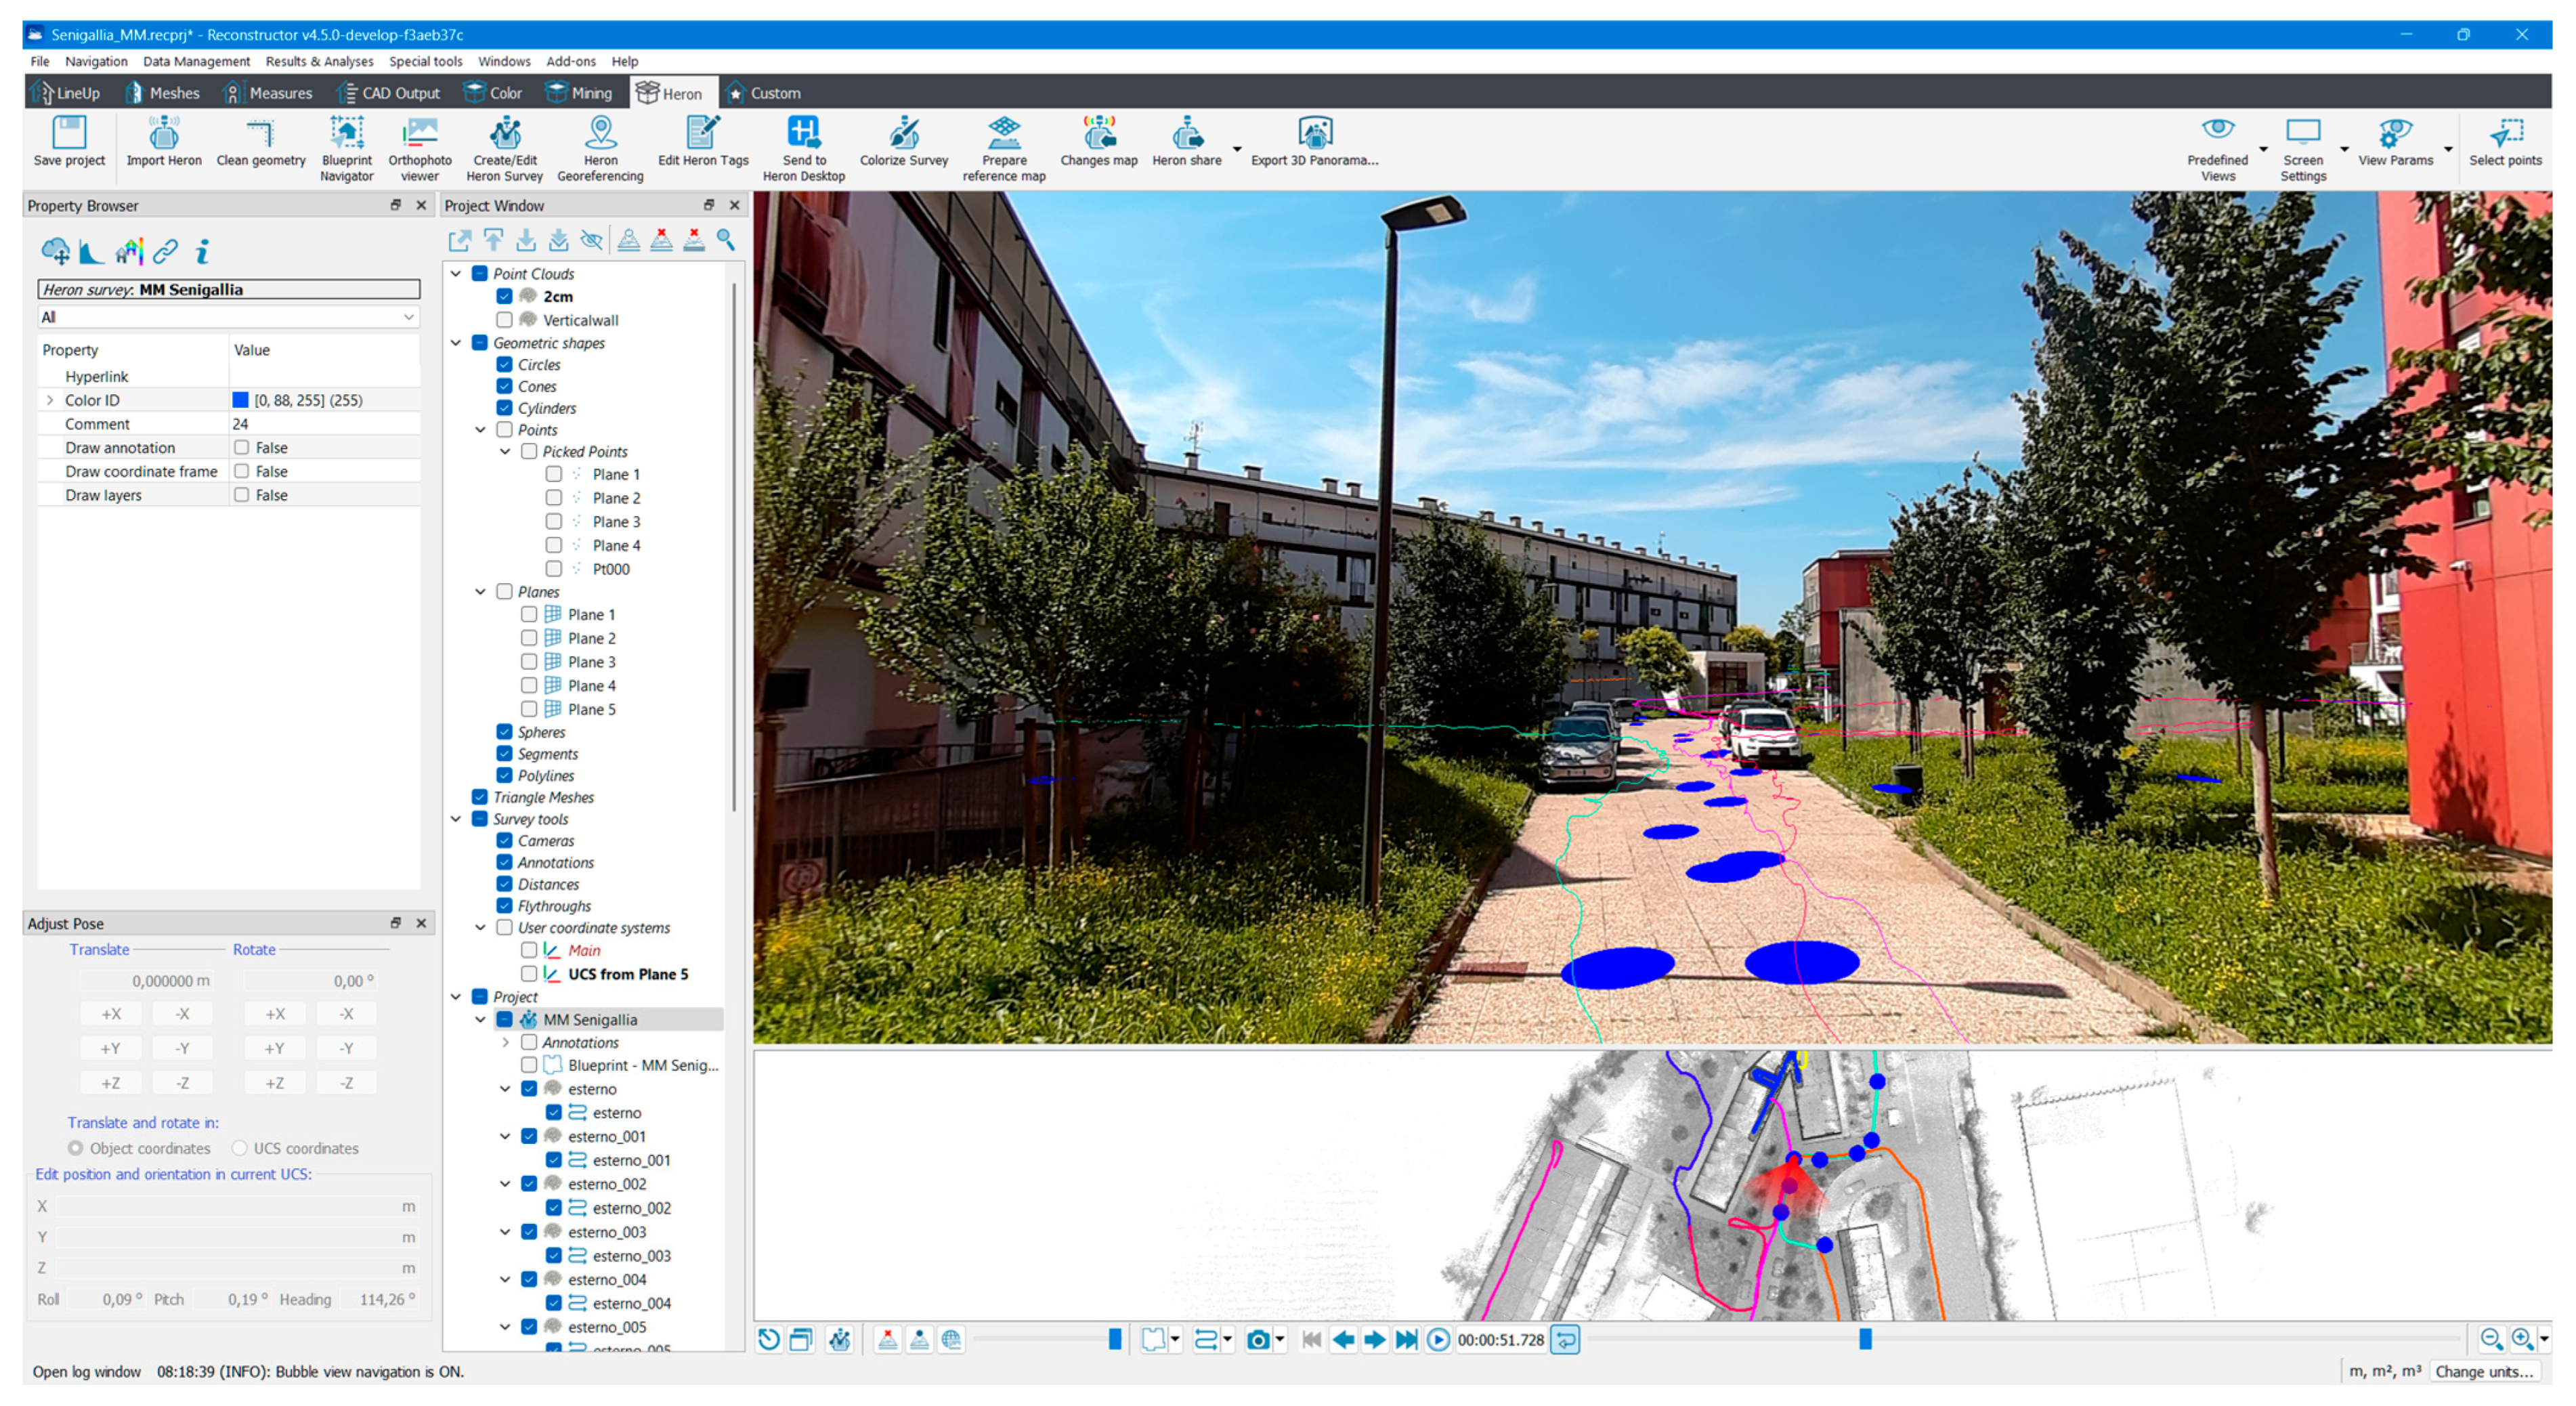This screenshot has width=2576, height=1406.
Task: Open the Blueprint Navigator tool
Action: (346, 133)
